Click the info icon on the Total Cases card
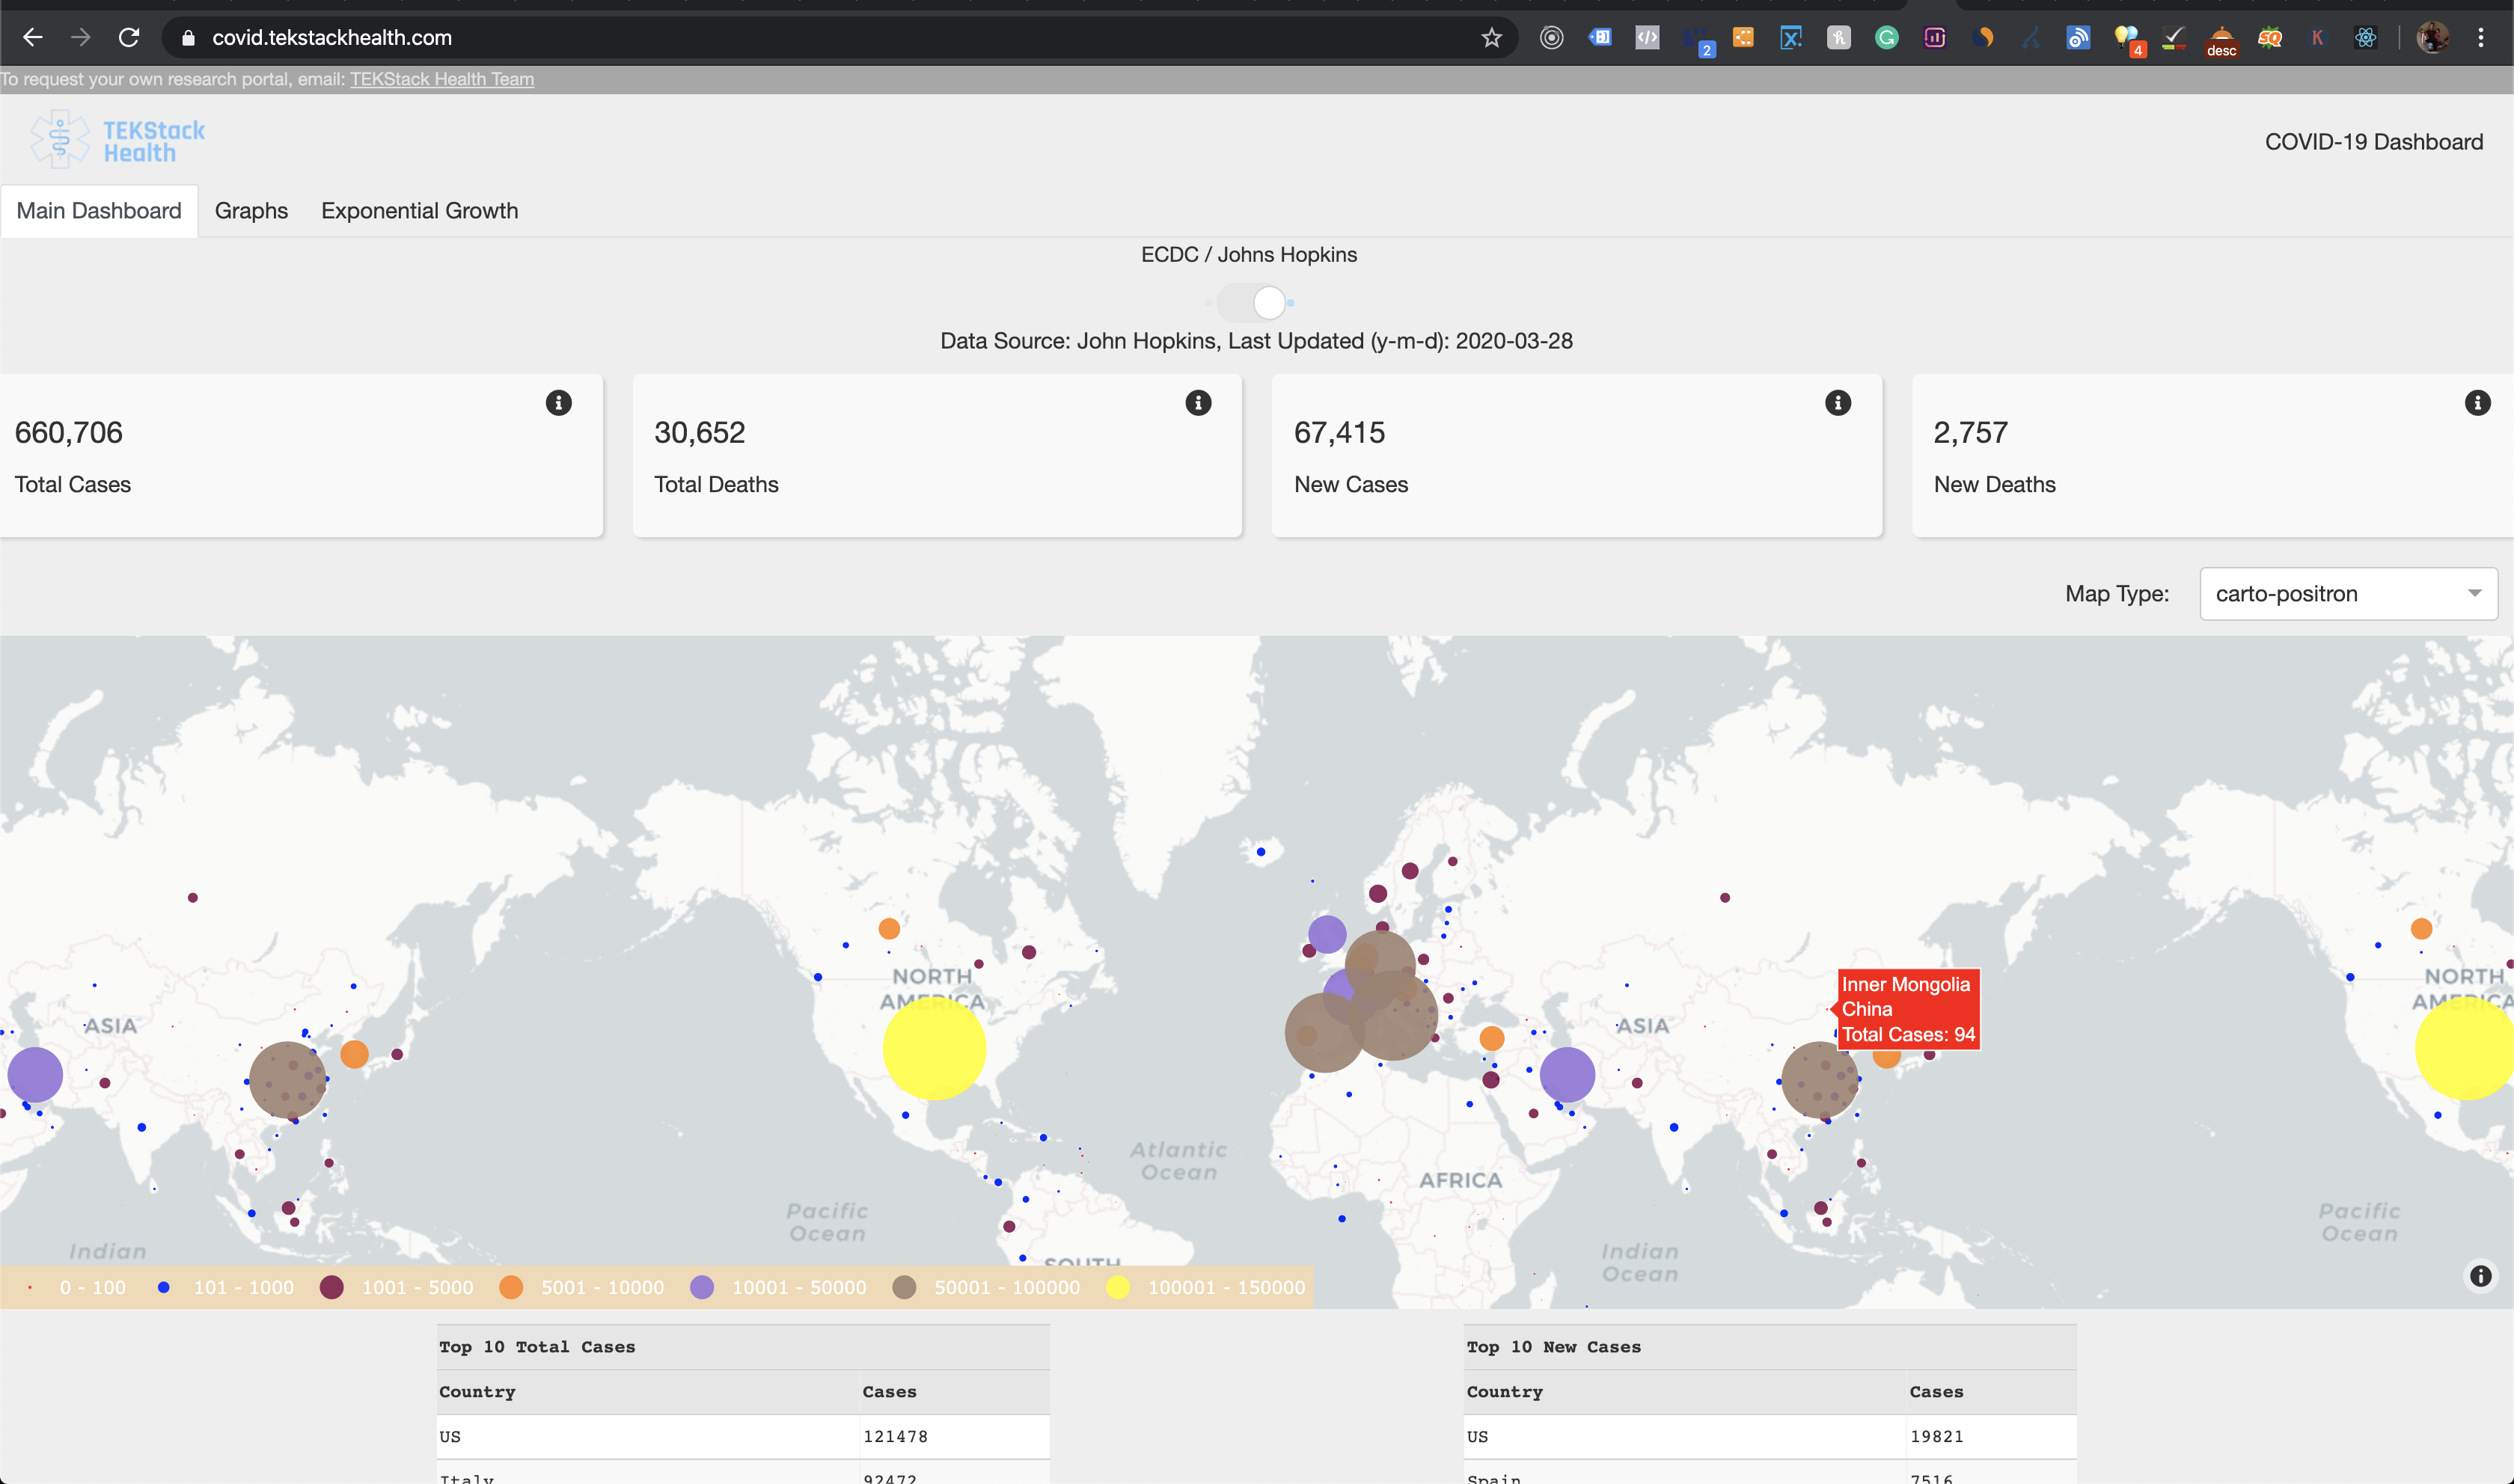The image size is (2514, 1484). 559,403
